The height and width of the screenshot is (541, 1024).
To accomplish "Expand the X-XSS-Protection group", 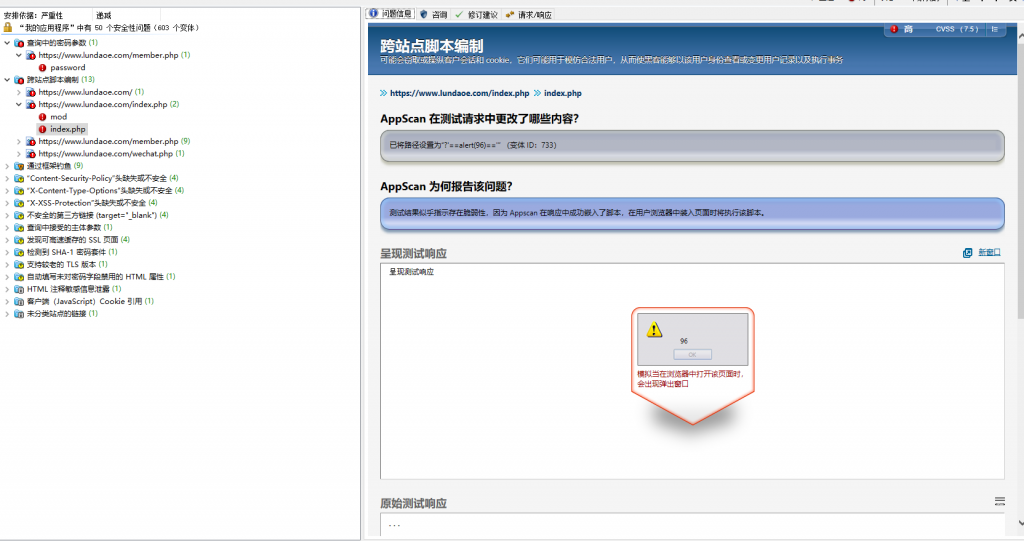I will (7, 203).
